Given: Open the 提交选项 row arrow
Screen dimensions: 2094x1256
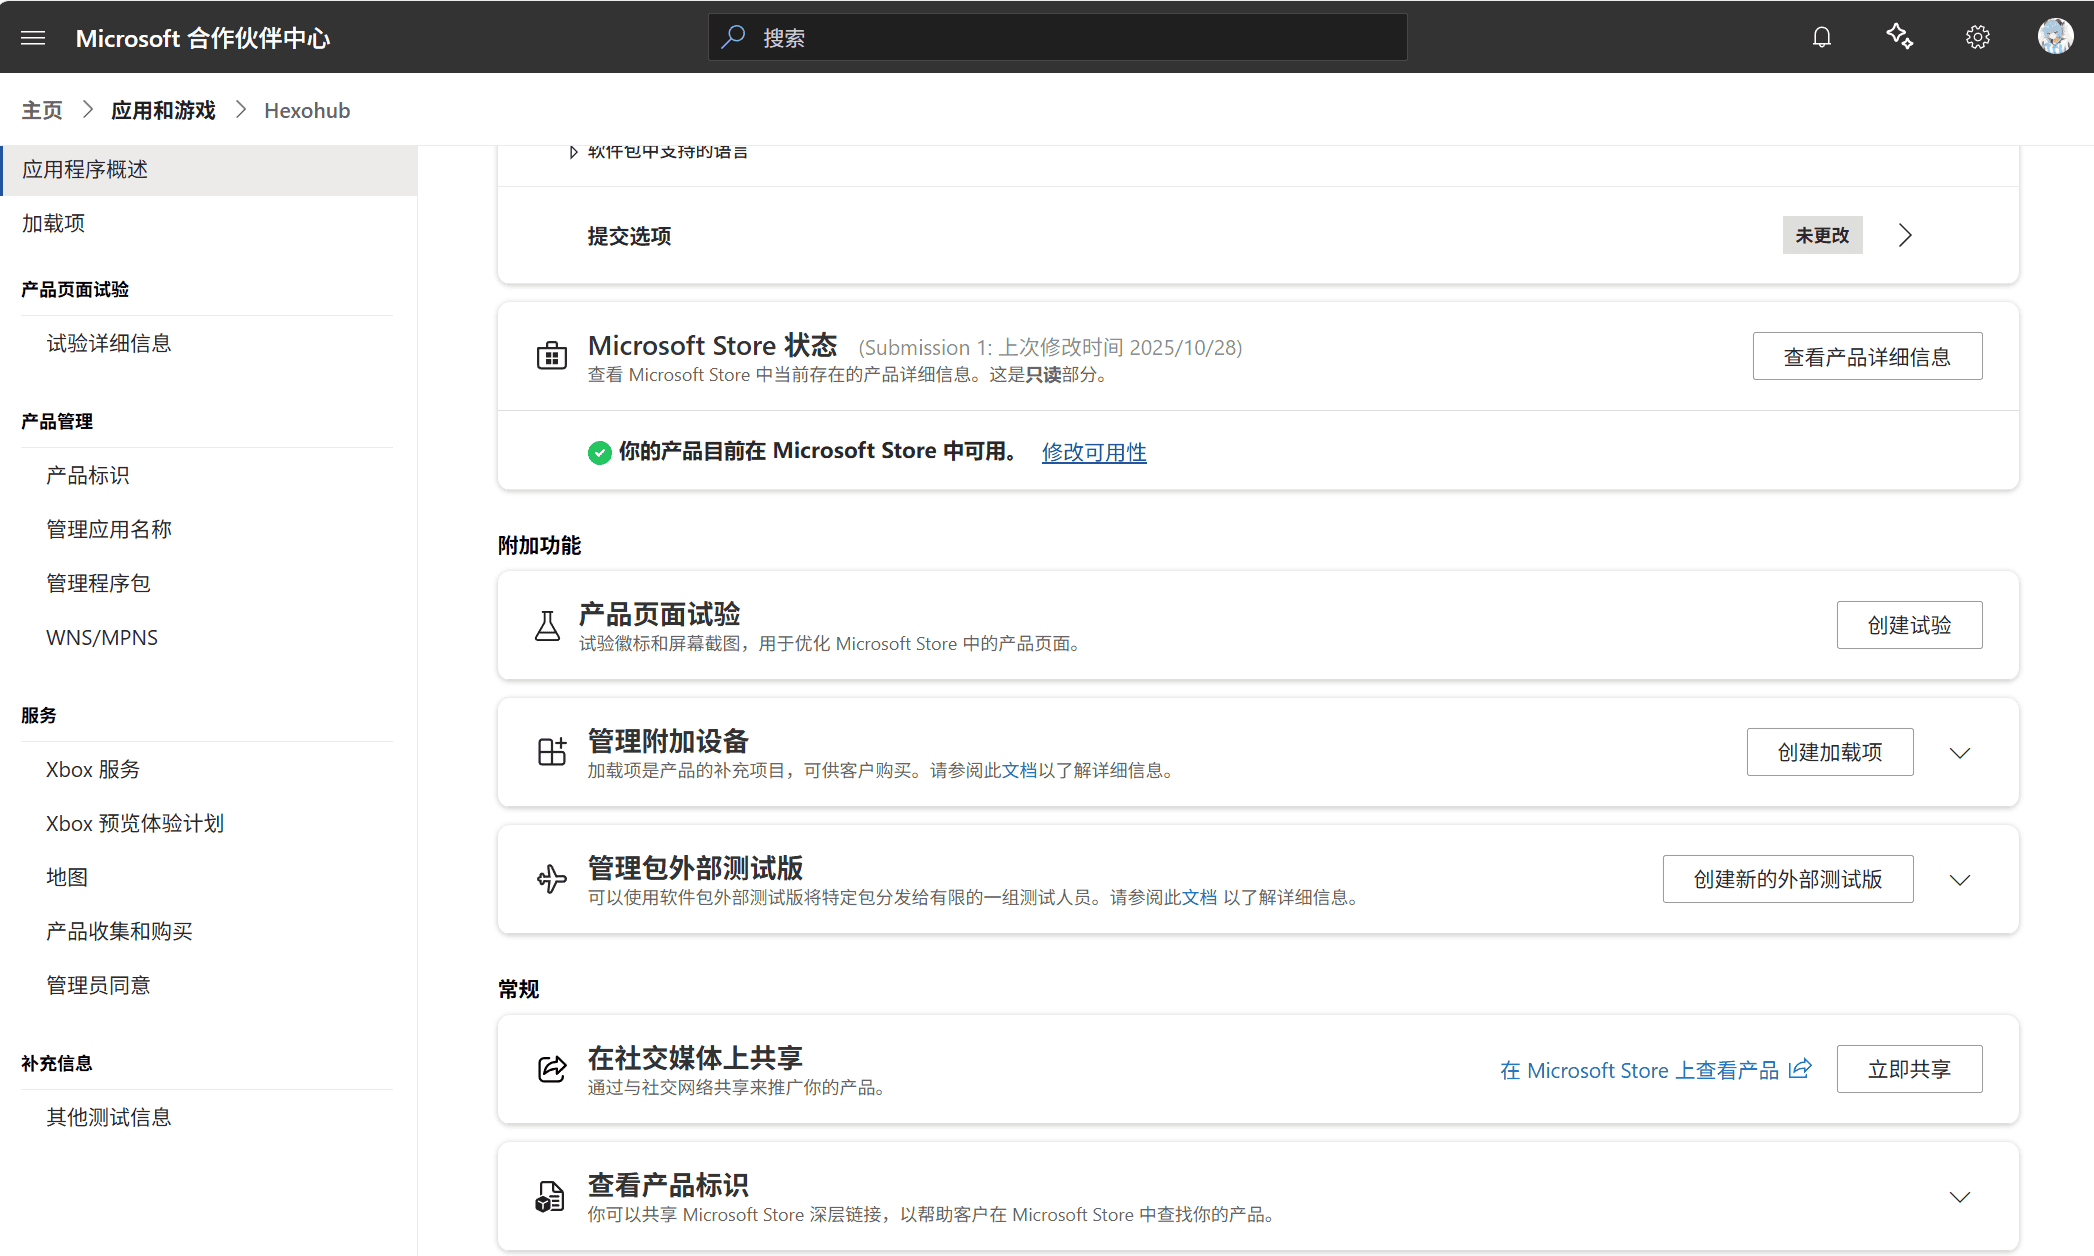Looking at the screenshot, I should click(x=1905, y=236).
